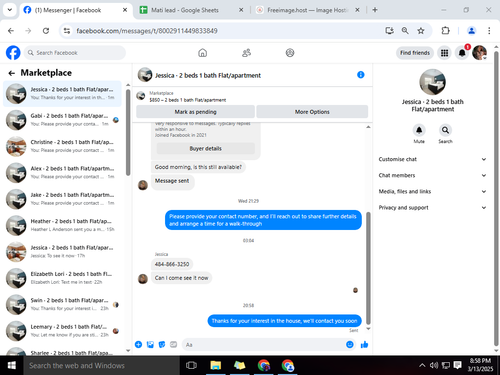This screenshot has height=375, width=500.
Task: Open Task View on the taskbar
Action: click(191, 365)
